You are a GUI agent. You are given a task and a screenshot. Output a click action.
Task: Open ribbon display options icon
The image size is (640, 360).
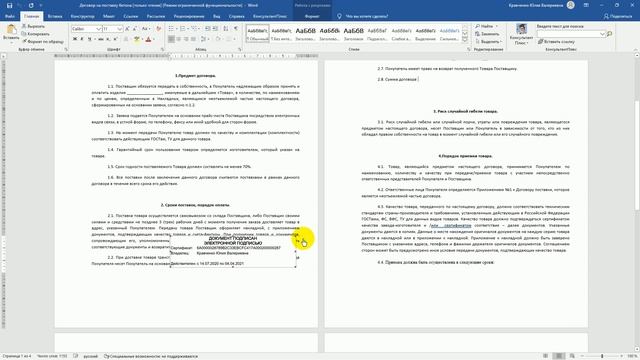pyautogui.click(x=586, y=5)
